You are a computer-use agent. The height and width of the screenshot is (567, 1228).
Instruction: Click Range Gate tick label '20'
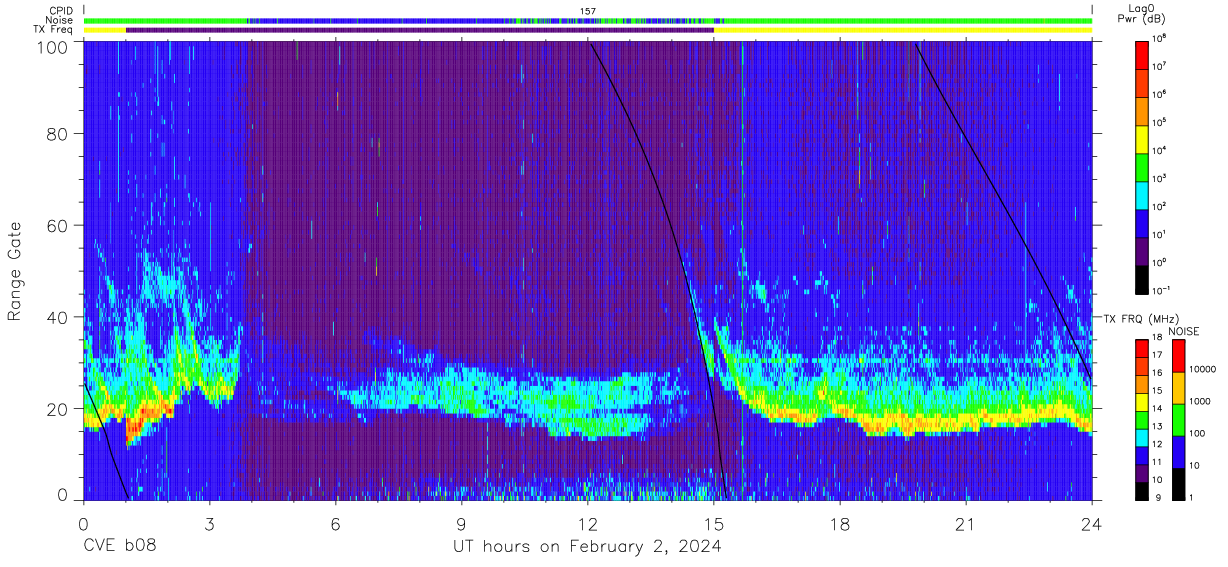point(58,409)
